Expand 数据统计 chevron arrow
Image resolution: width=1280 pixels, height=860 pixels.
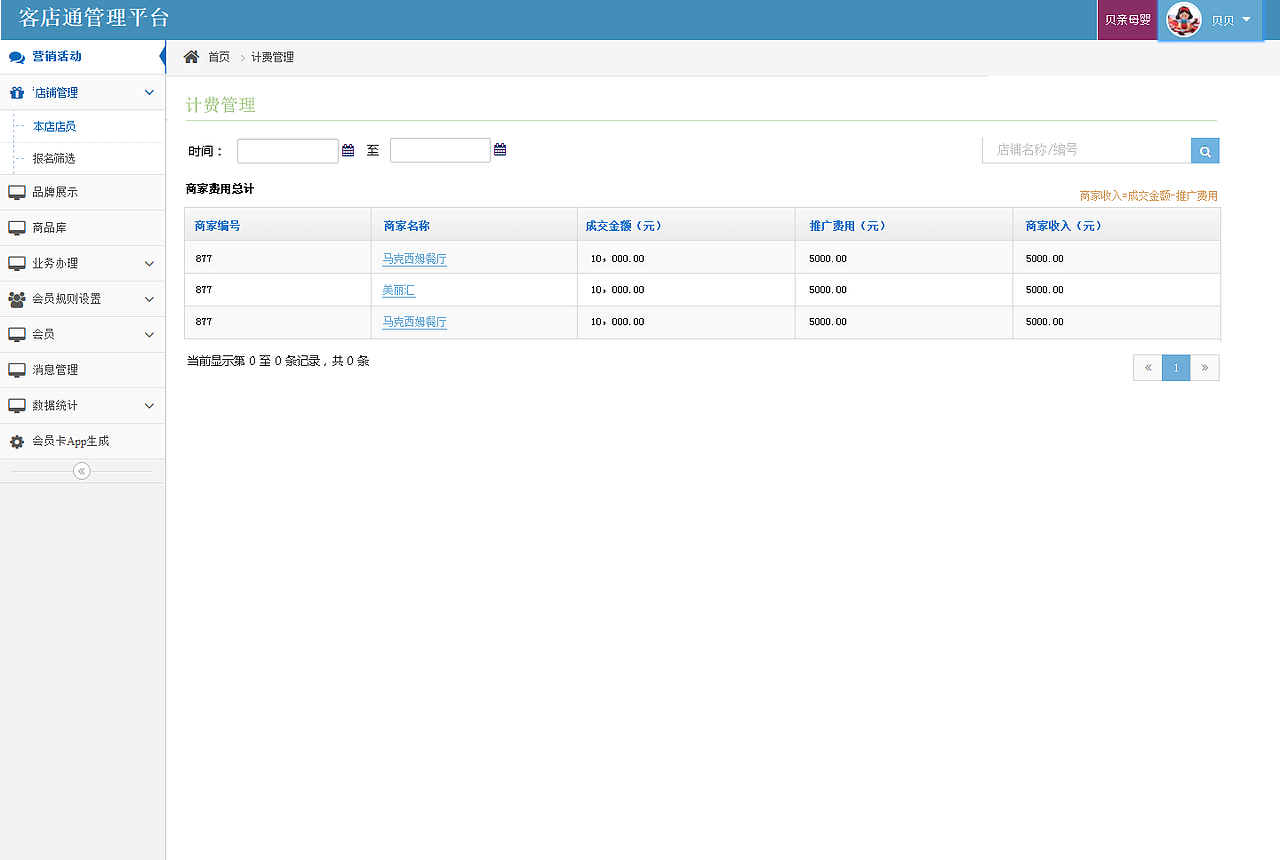(x=149, y=406)
